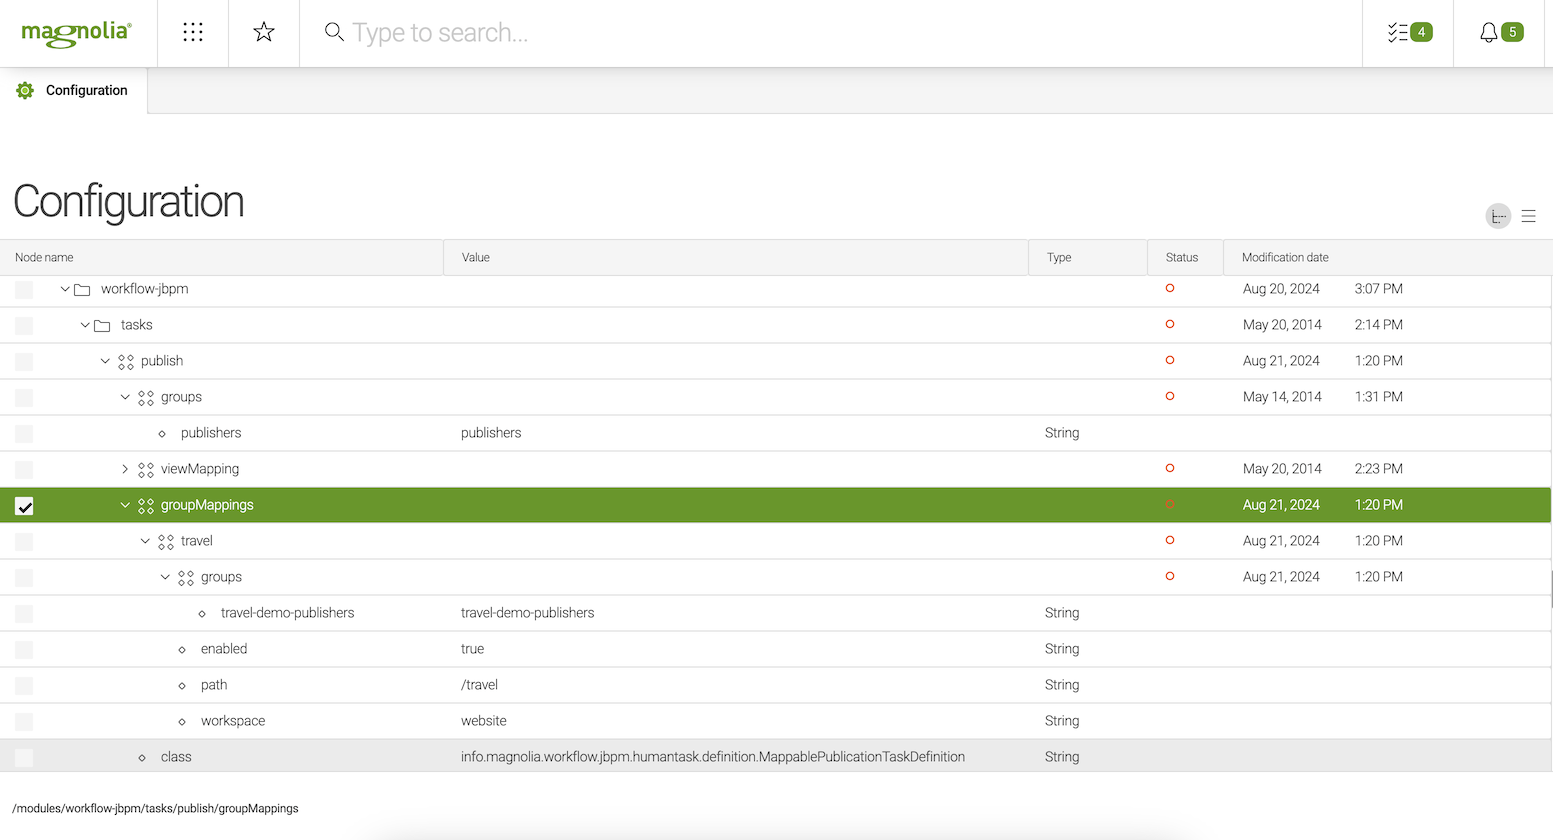Collapse the workflow-jbpm folder
The width and height of the screenshot is (1553, 840).
pyautogui.click(x=65, y=289)
